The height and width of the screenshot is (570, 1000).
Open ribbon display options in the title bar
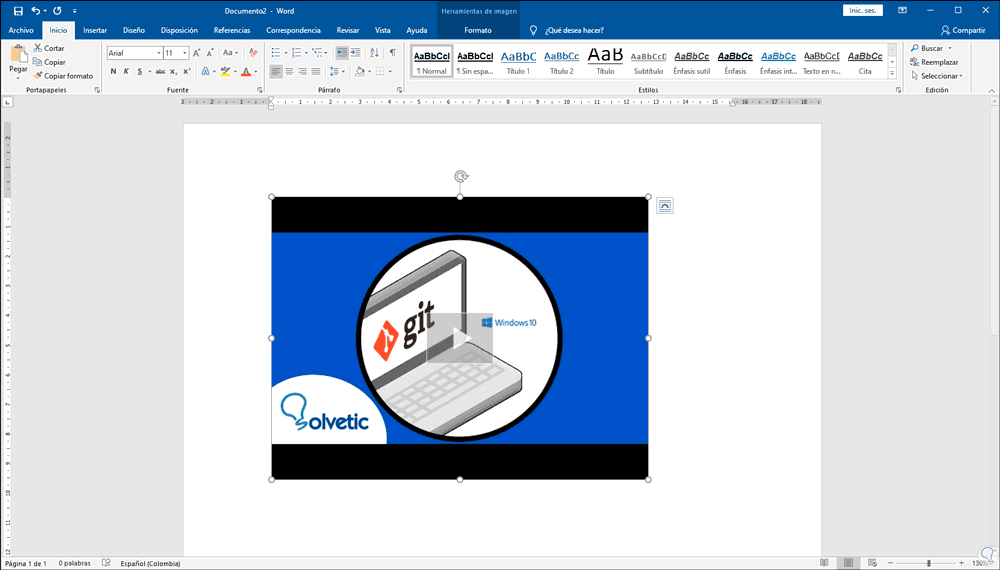point(902,10)
